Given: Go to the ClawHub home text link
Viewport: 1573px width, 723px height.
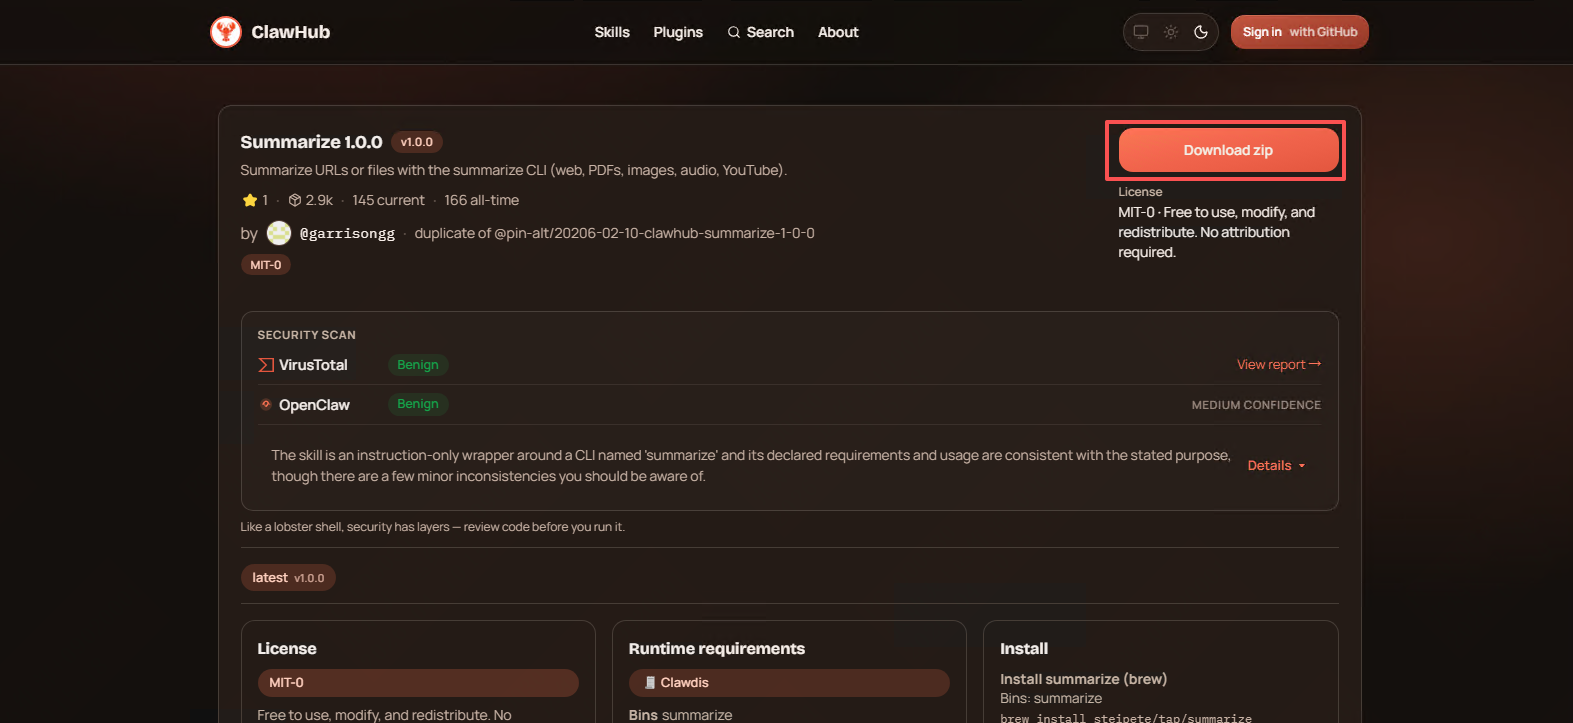Looking at the screenshot, I should pyautogui.click(x=290, y=32).
